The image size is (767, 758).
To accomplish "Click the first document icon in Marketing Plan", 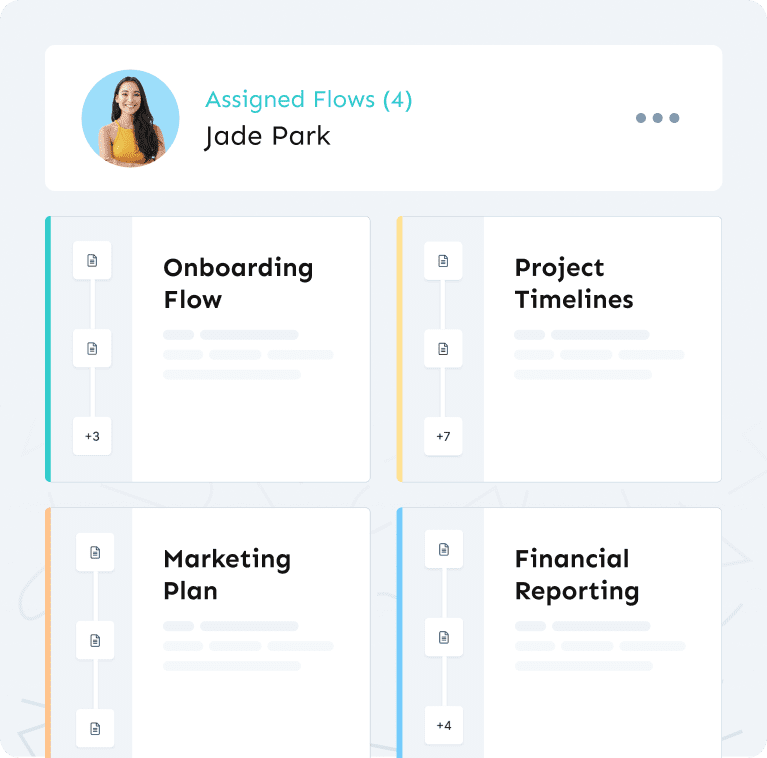I will click(x=95, y=552).
